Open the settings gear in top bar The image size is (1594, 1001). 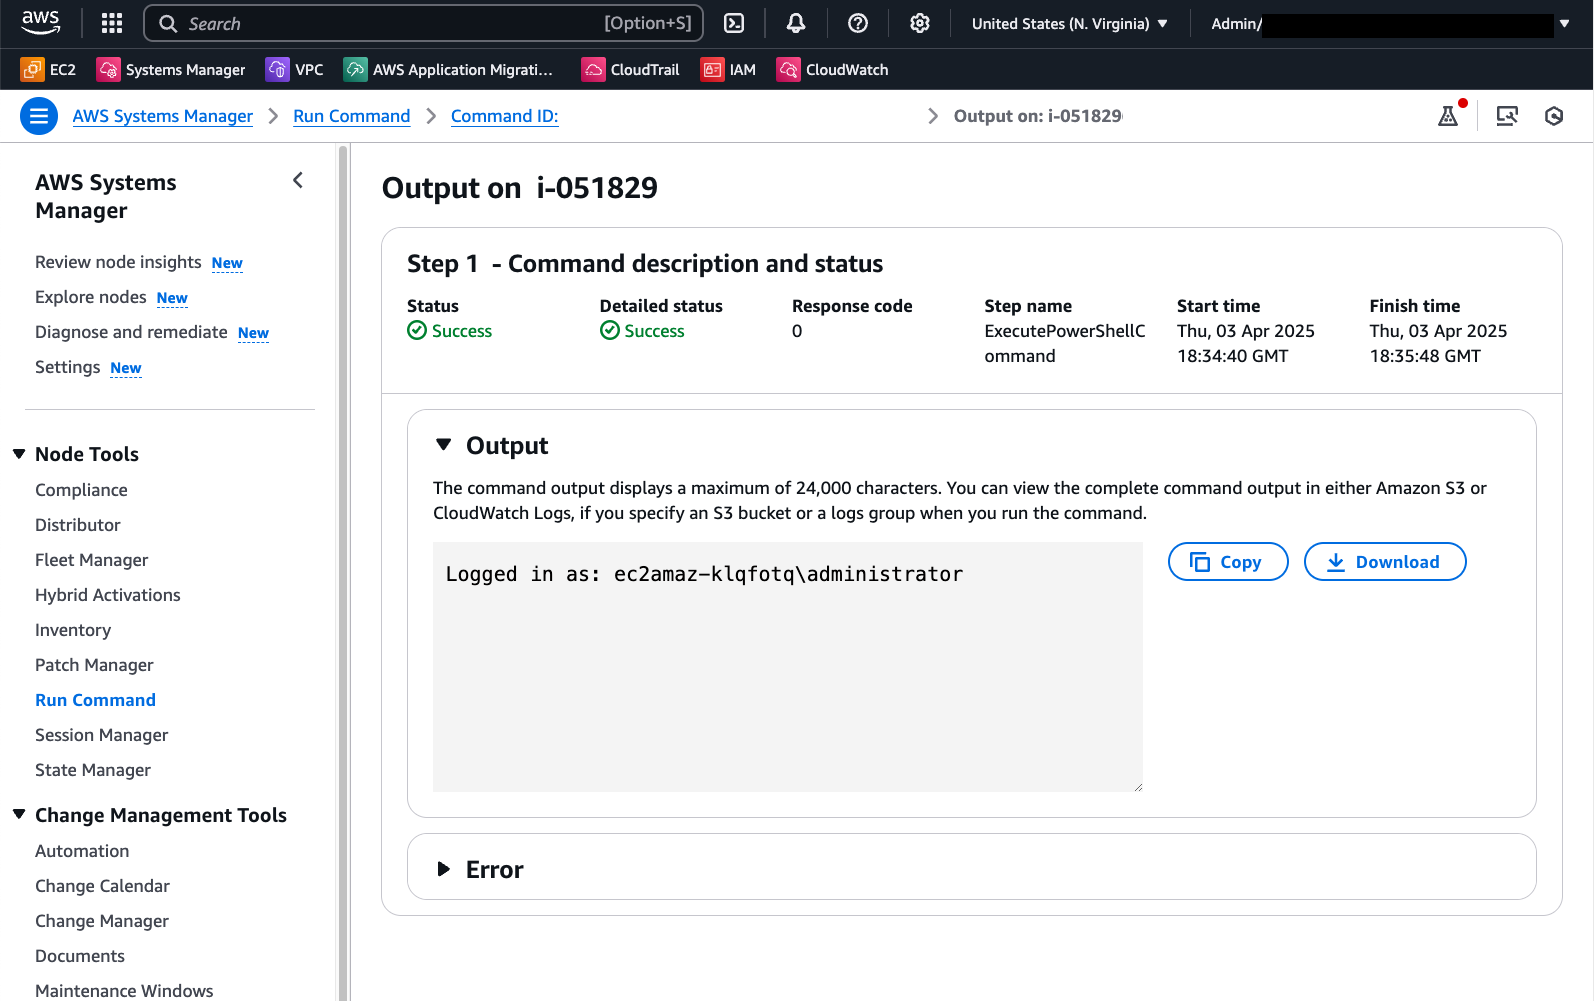pyautogui.click(x=920, y=23)
